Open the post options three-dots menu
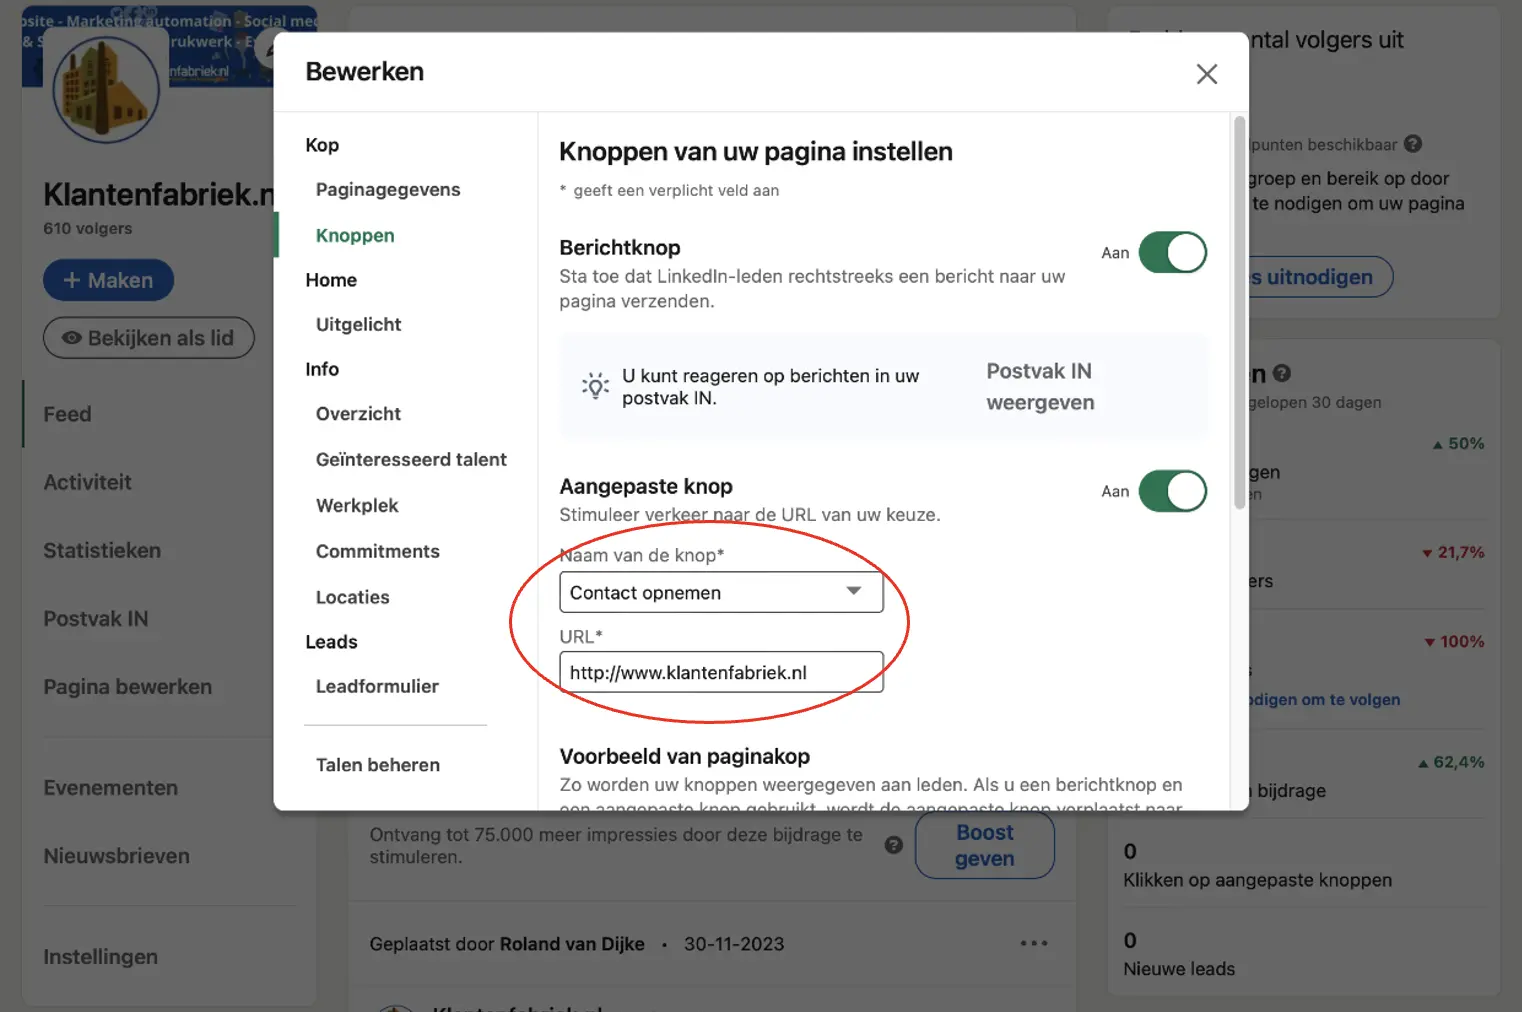 pyautogui.click(x=1034, y=943)
